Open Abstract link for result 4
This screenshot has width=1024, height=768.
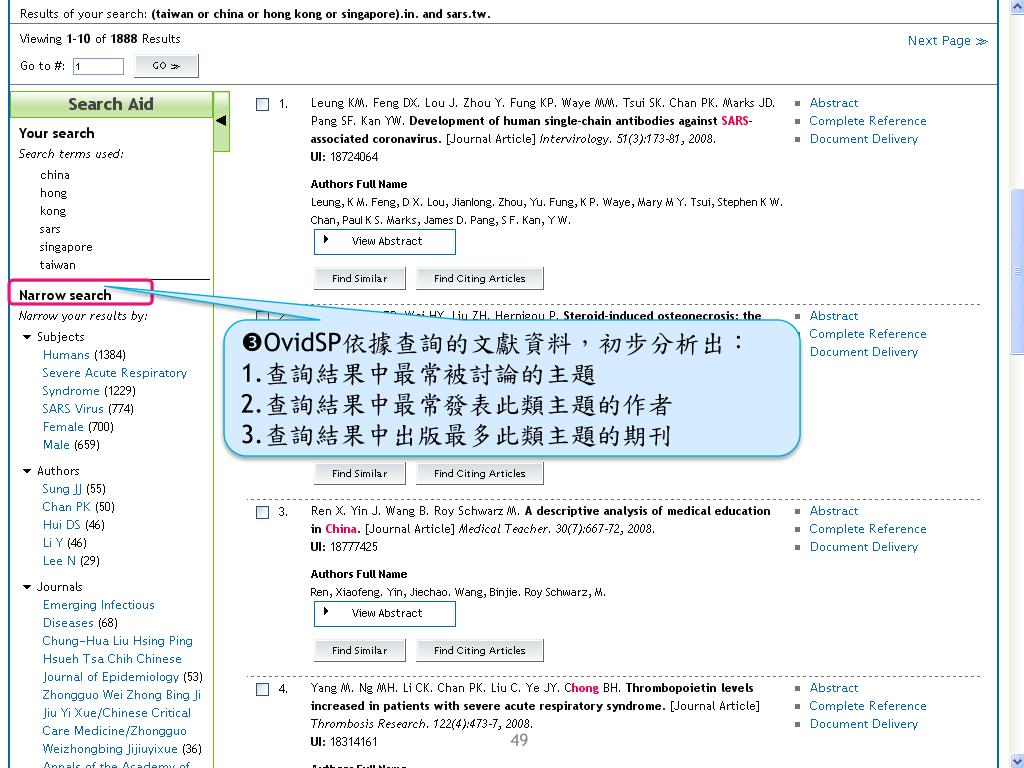833,688
